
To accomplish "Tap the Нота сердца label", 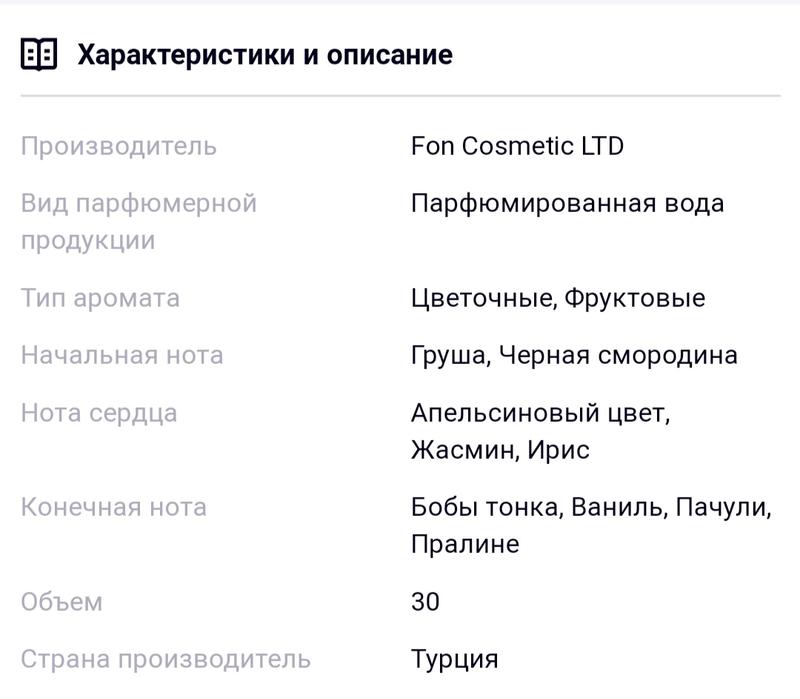I will [x=99, y=412].
